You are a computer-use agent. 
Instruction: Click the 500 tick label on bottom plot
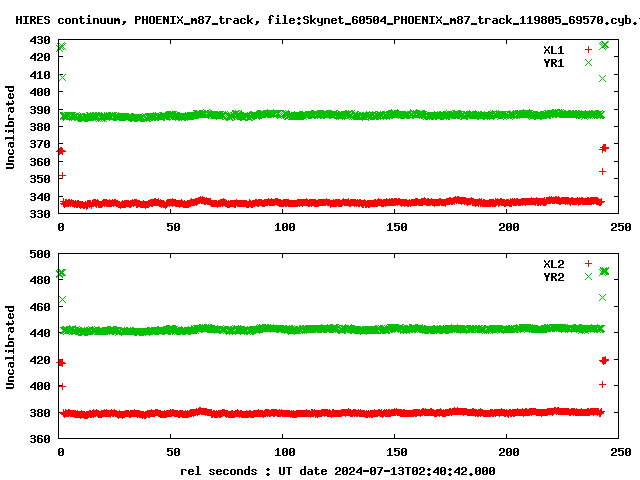click(x=40, y=254)
